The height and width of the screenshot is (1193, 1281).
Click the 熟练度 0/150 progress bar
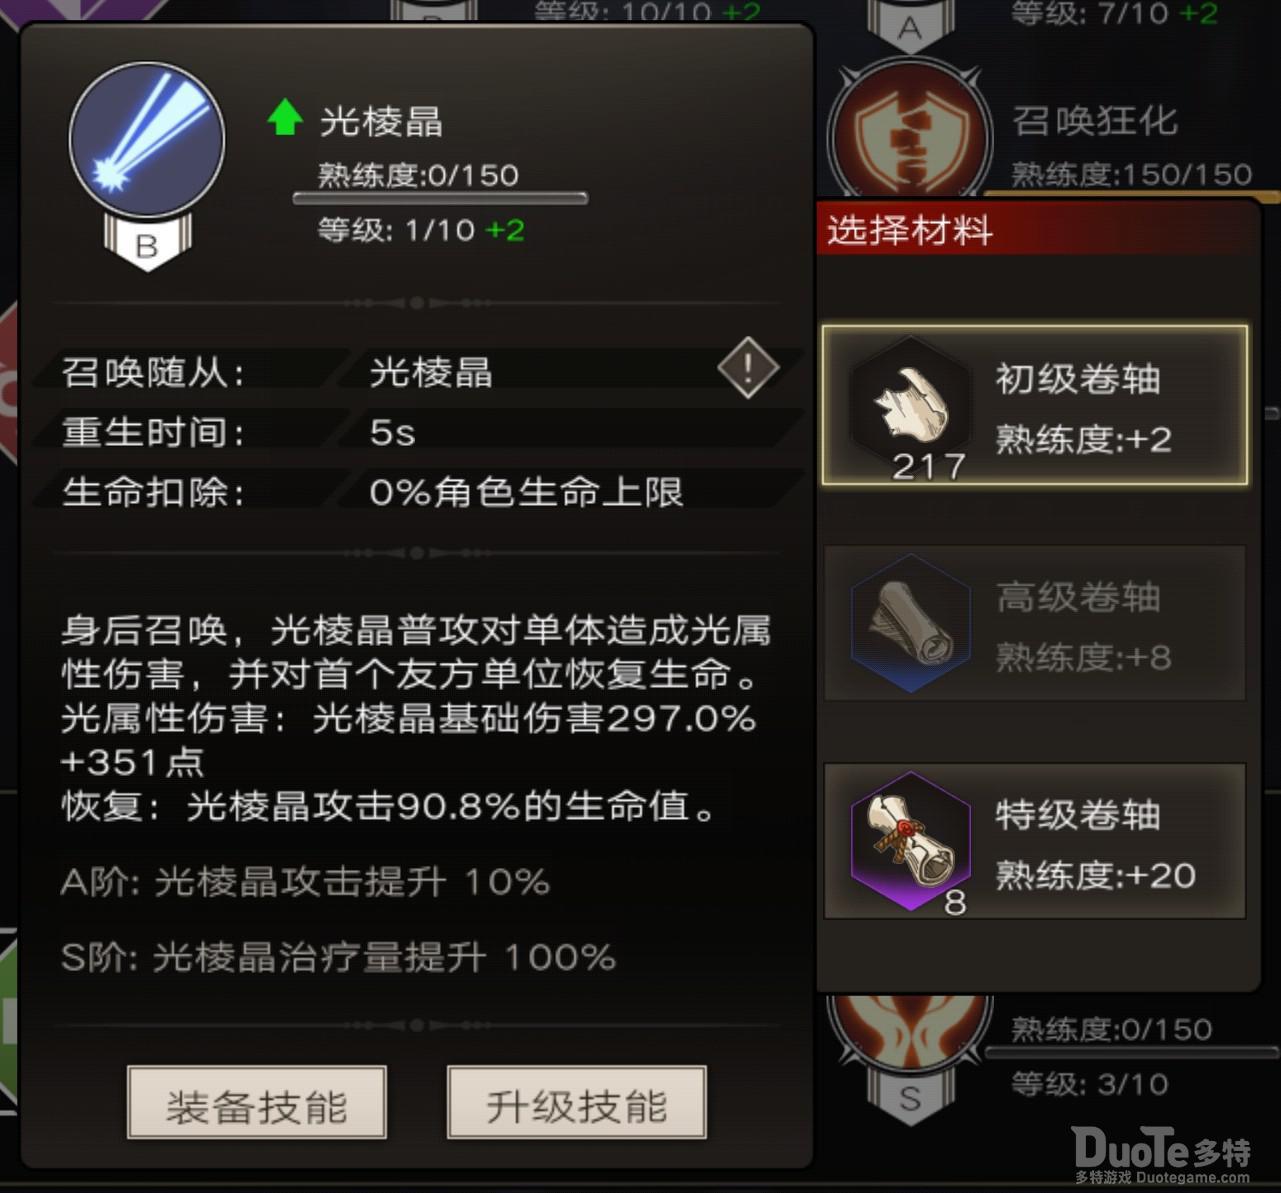tap(440, 198)
